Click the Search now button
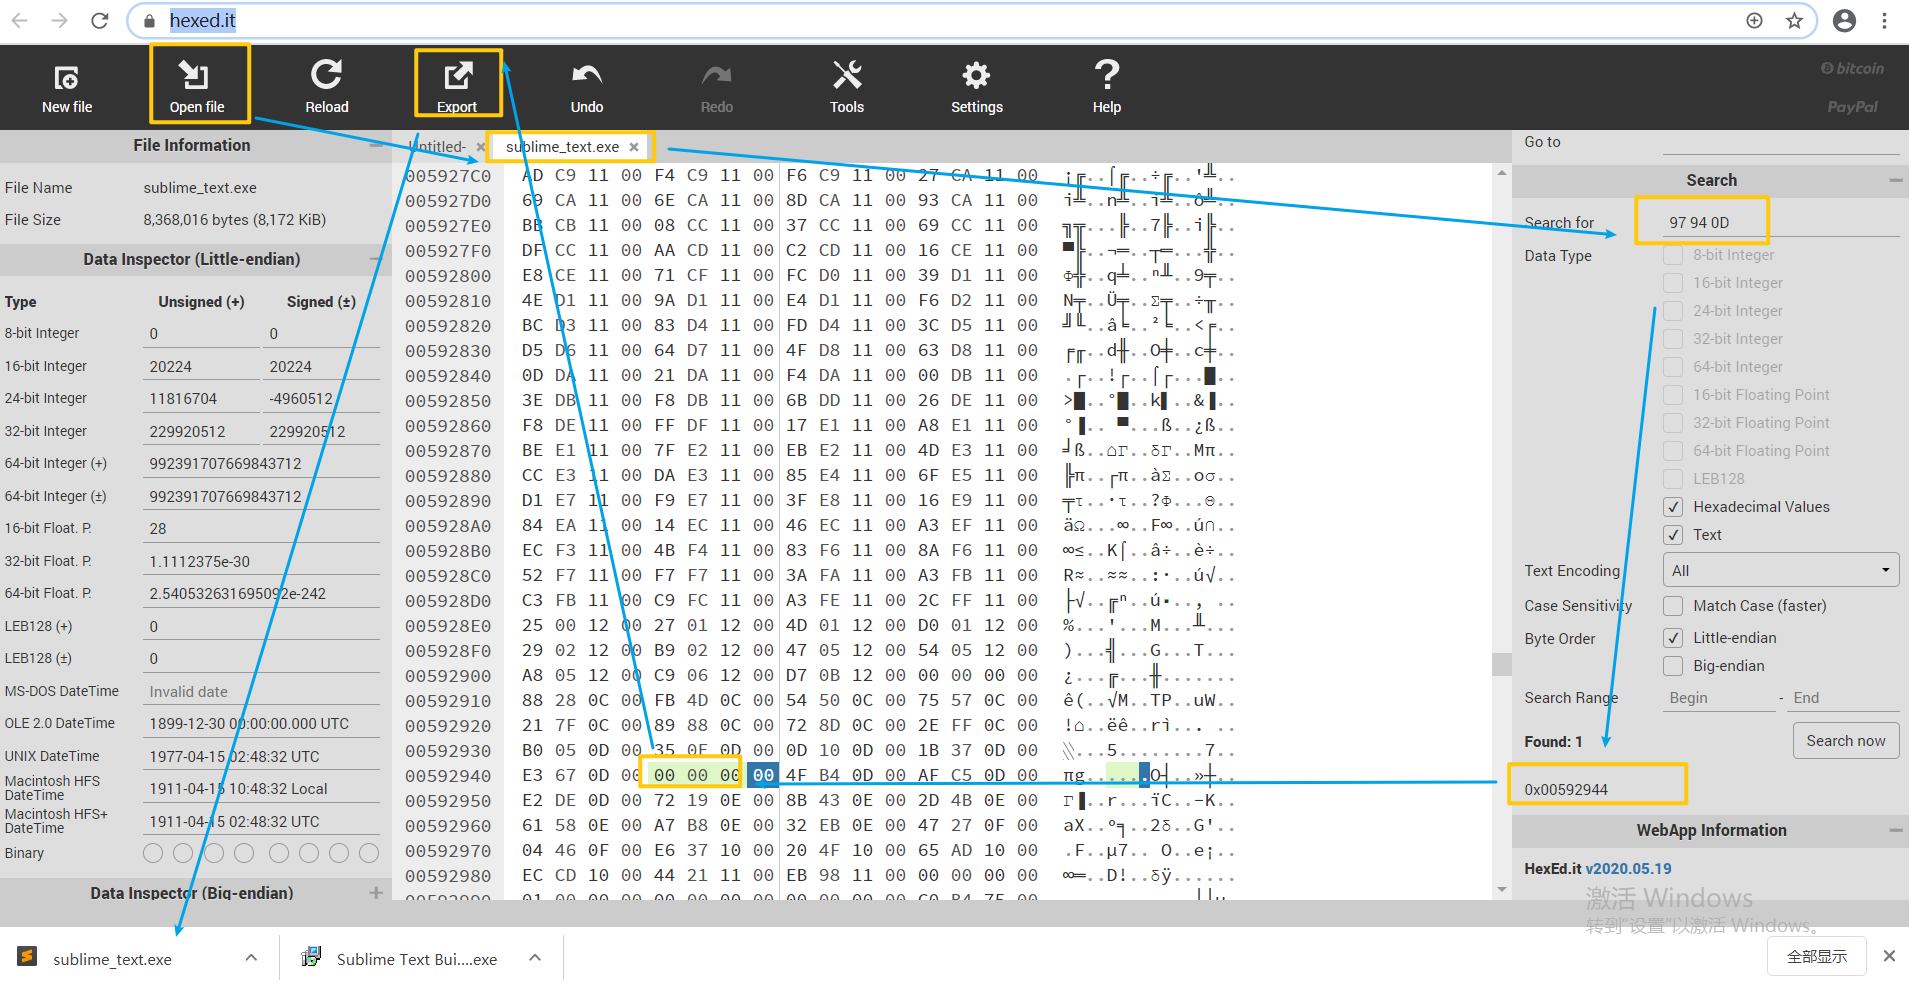The height and width of the screenshot is (984, 1909). click(1845, 741)
